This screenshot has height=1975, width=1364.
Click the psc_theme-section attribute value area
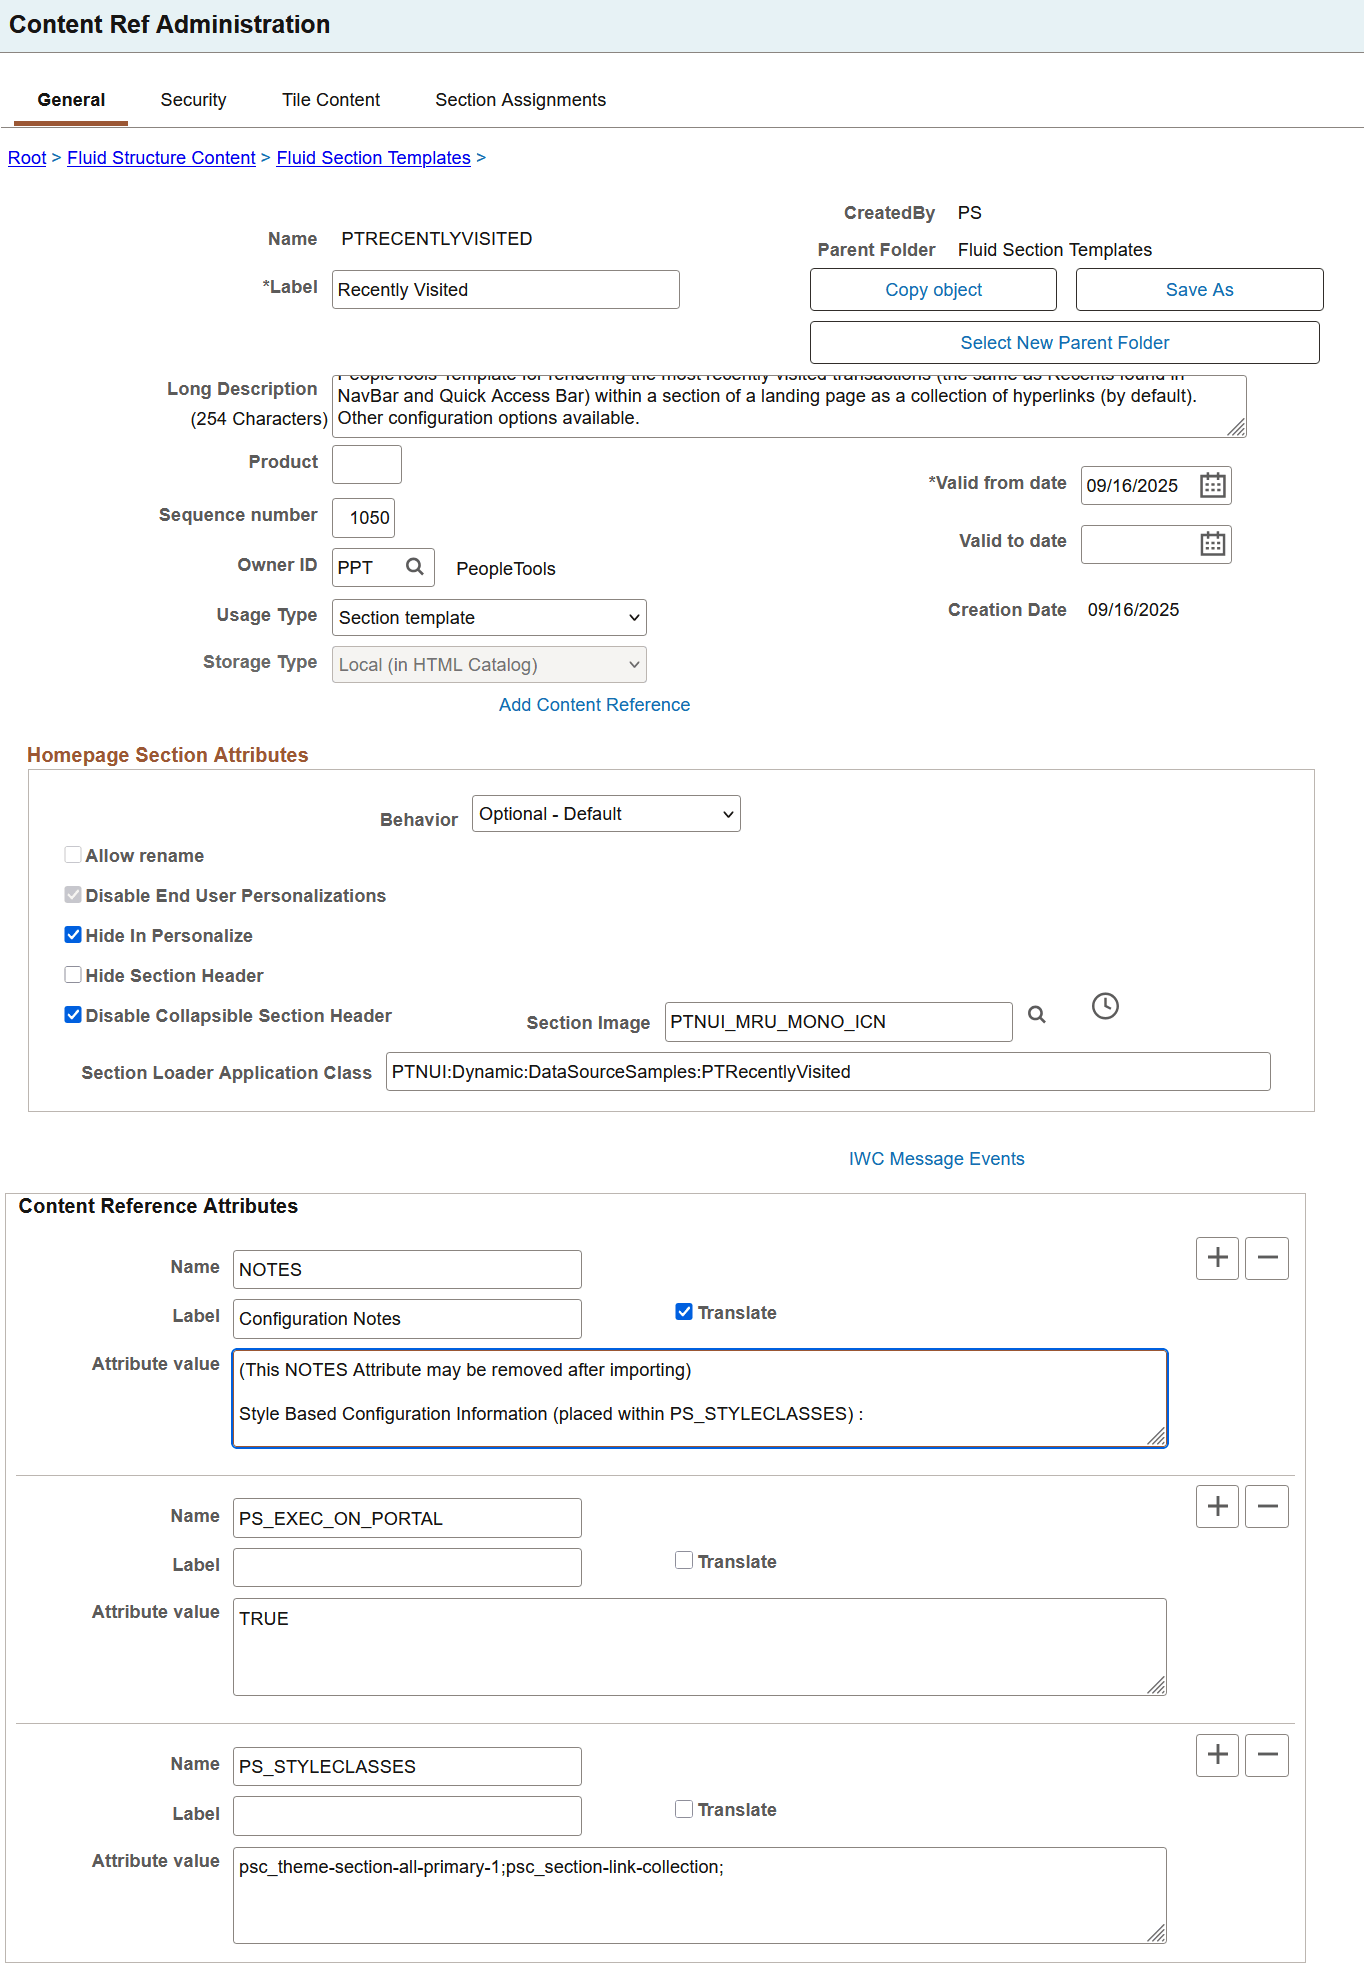(700, 1895)
